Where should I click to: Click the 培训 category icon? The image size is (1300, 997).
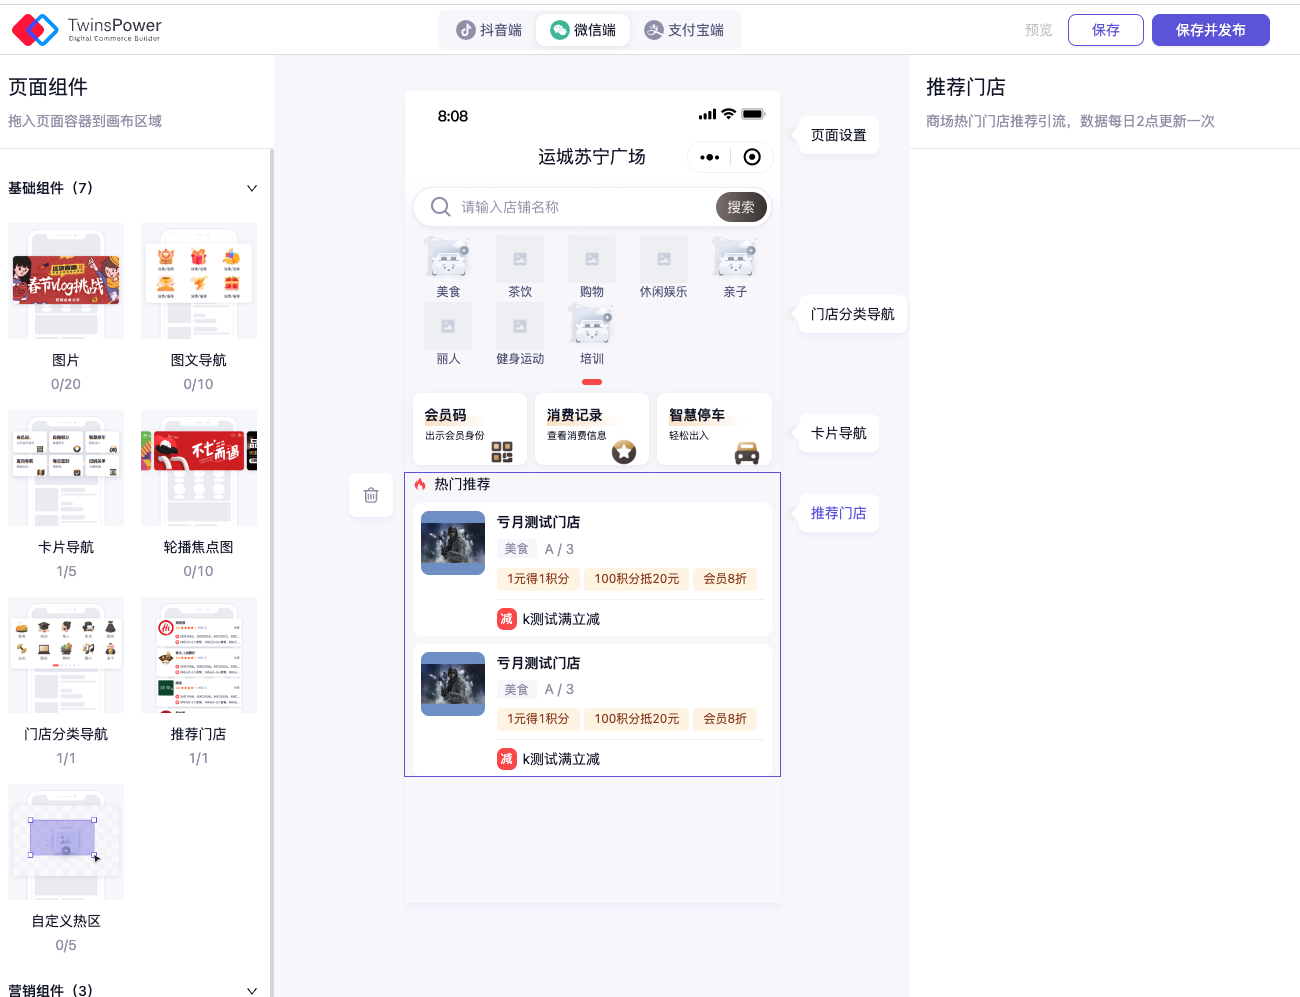[592, 325]
